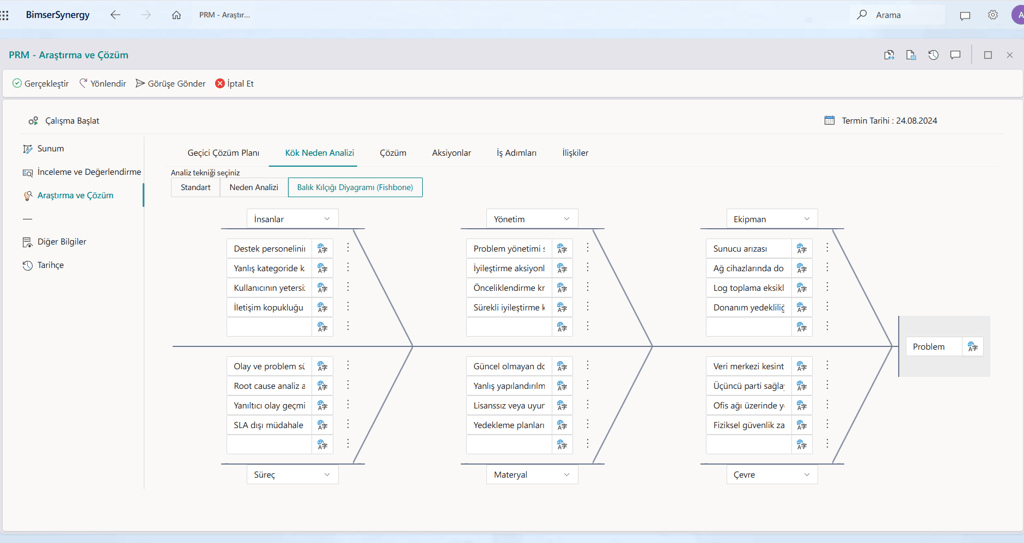Screen dimensions: 1024x543
Task: Open options menu for Destek personelinin row
Action: [x=348, y=248]
